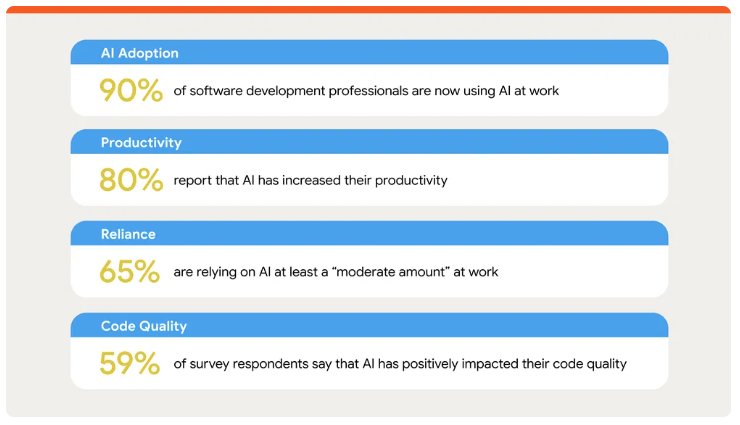
Task: Click the word "productivity" in the 80% sentence
Action: click(411, 181)
